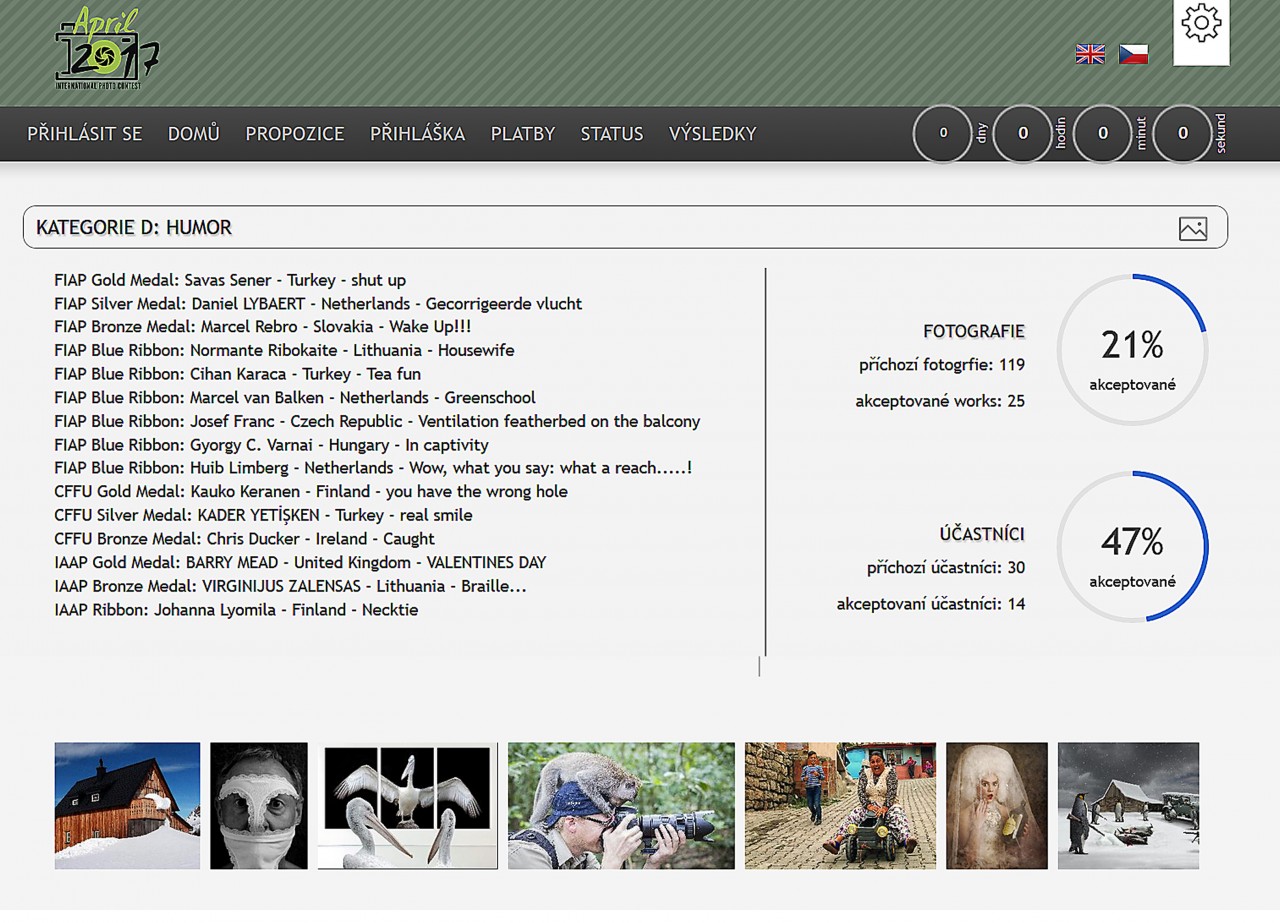Open the STATUS menu item
This screenshot has width=1280, height=923.
(612, 134)
